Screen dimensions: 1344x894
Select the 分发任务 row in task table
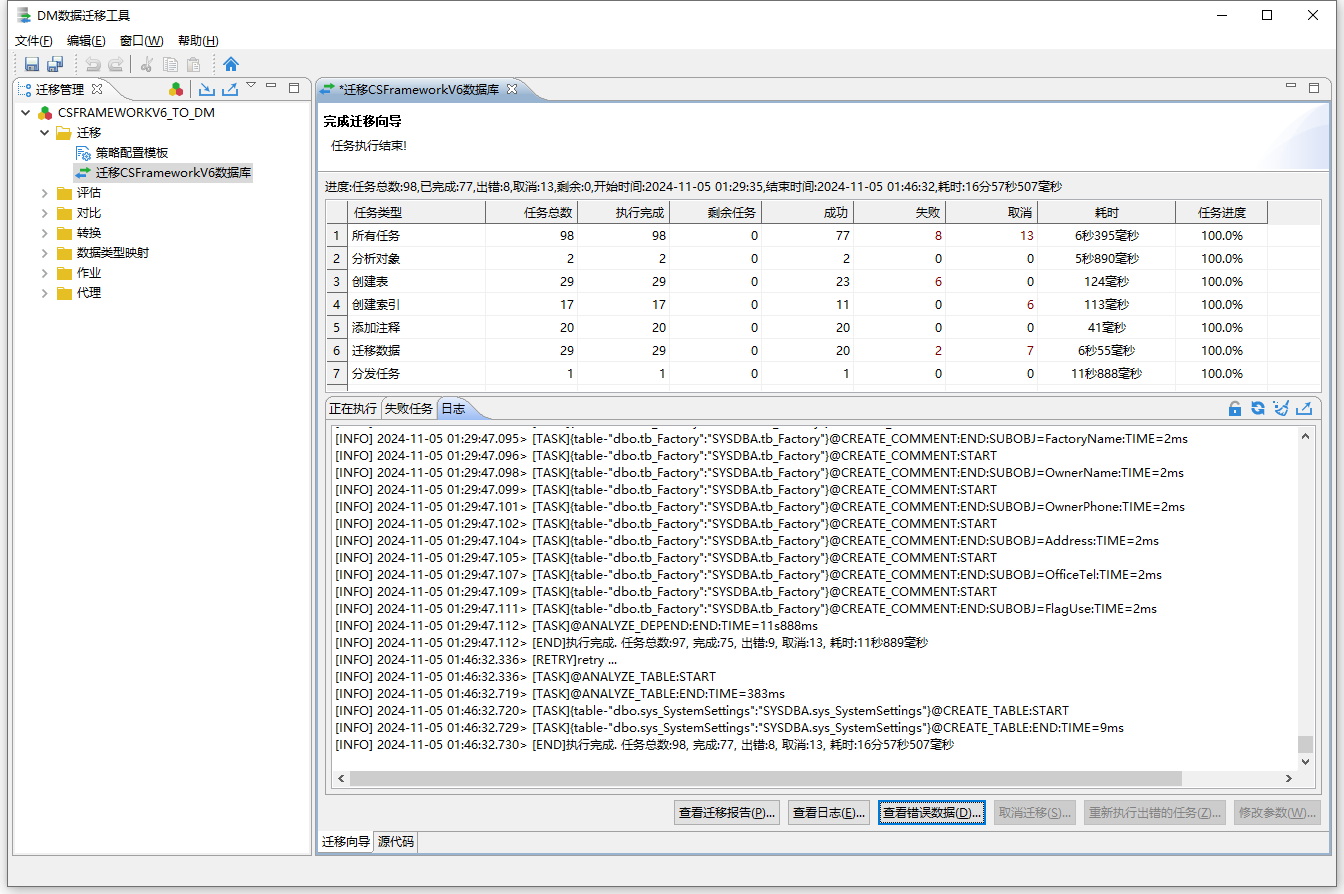[x=797, y=374]
